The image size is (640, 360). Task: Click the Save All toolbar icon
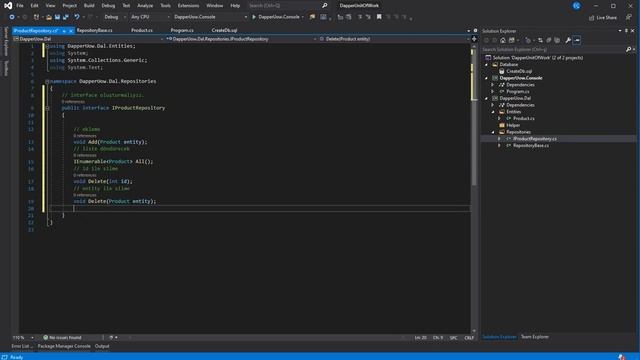66,17
